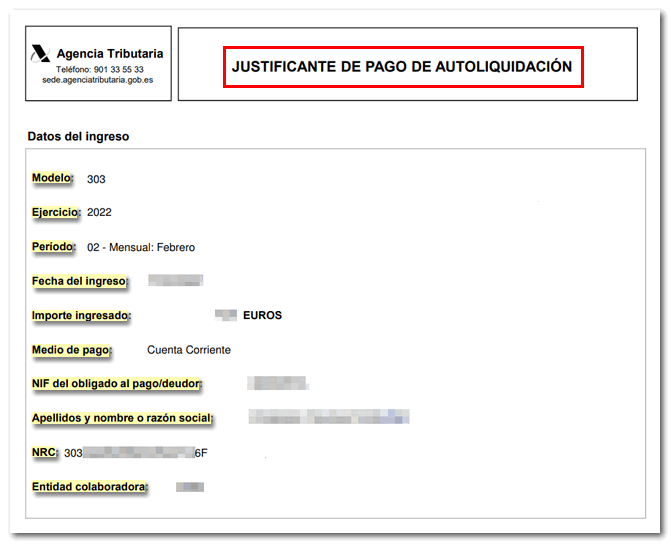Viewport: 671px width, 544px height.
Task: Click the Fecha del ingreso label
Action: (80, 281)
